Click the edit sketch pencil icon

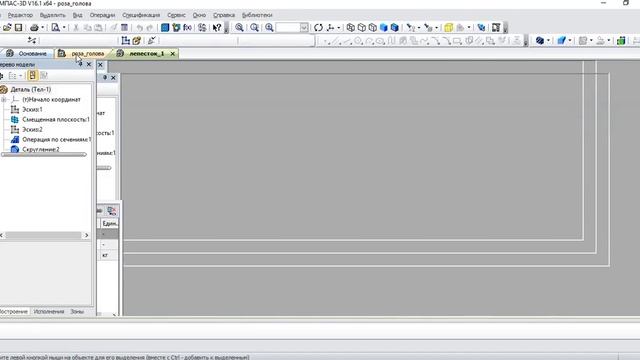click(137, 40)
